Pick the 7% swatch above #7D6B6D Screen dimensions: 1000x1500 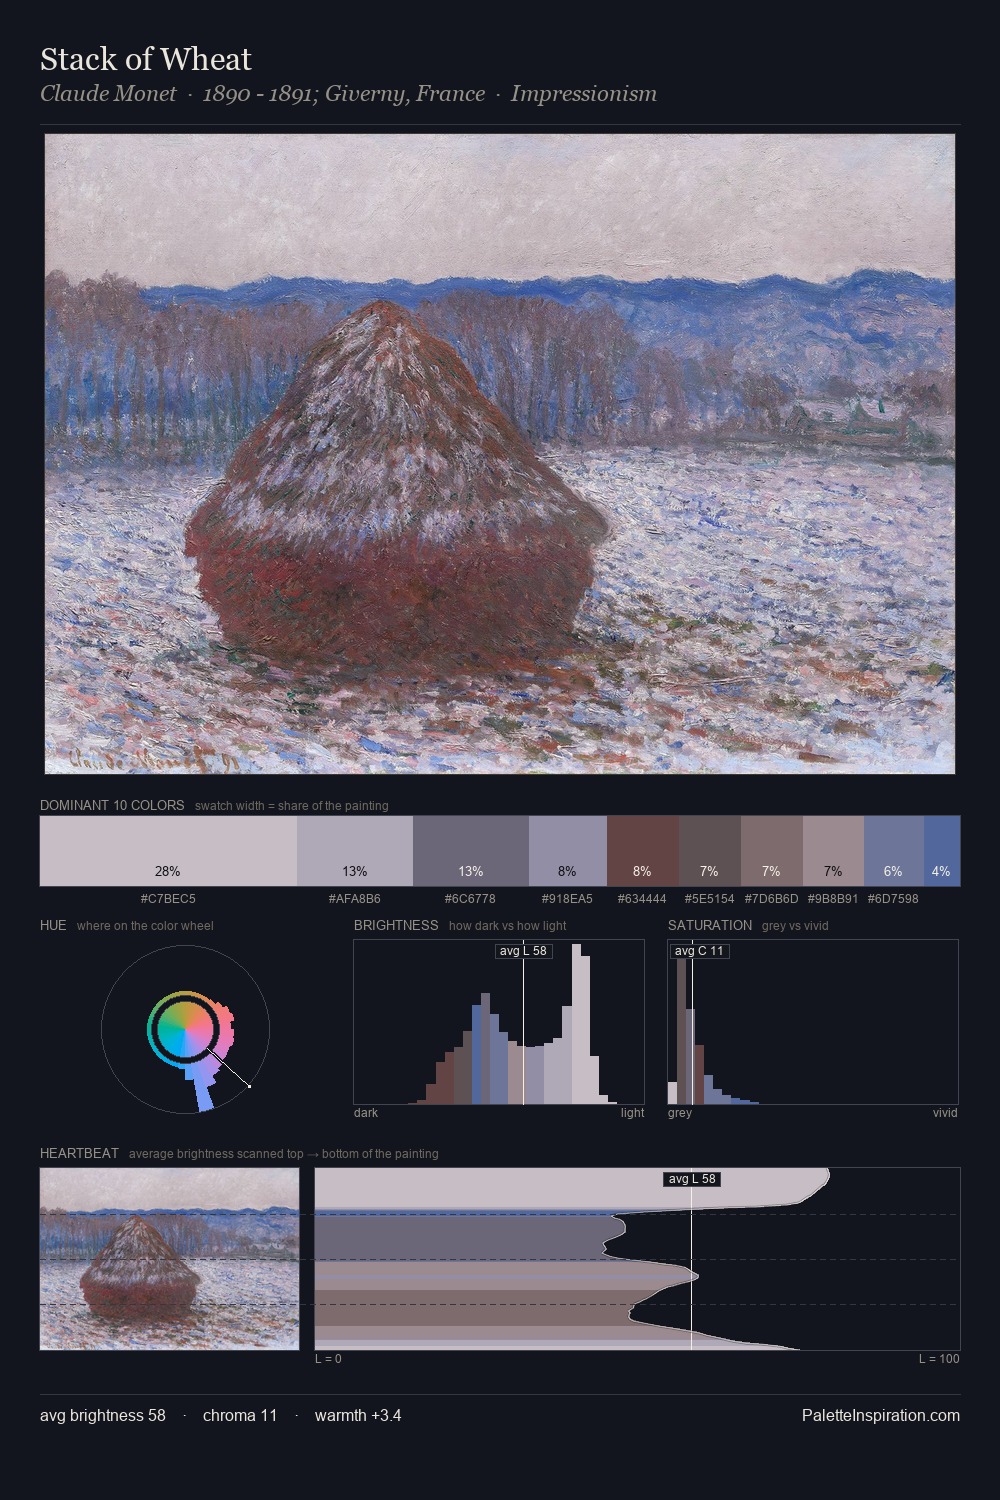pyautogui.click(x=772, y=851)
